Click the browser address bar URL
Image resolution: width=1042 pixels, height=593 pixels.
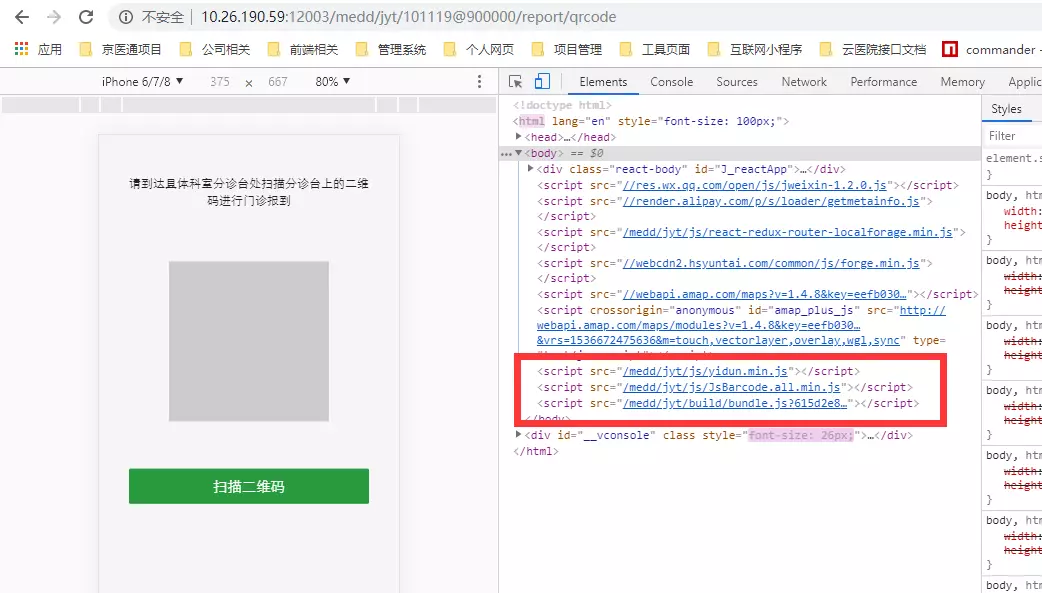(x=409, y=17)
